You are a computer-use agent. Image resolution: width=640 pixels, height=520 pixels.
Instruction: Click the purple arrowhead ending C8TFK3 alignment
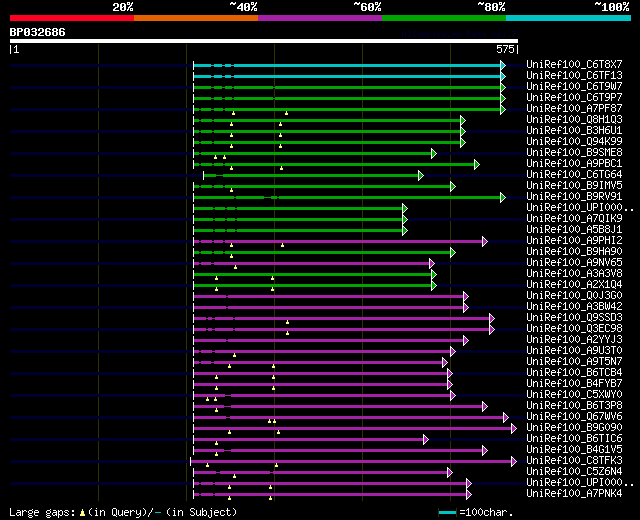[x=514, y=462]
